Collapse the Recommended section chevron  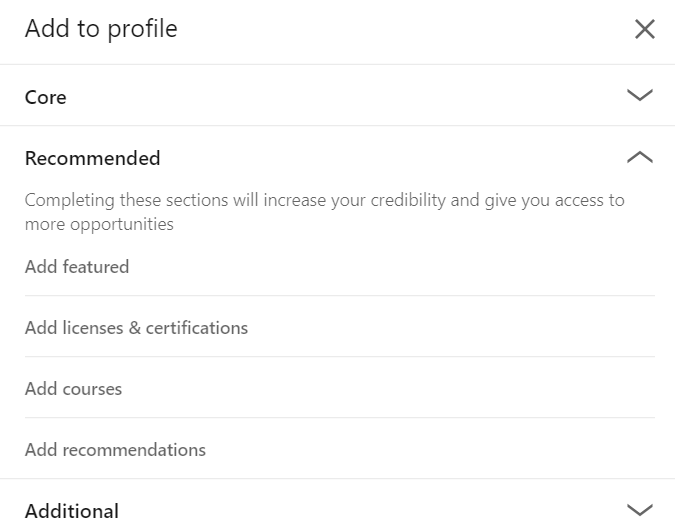[639, 157]
